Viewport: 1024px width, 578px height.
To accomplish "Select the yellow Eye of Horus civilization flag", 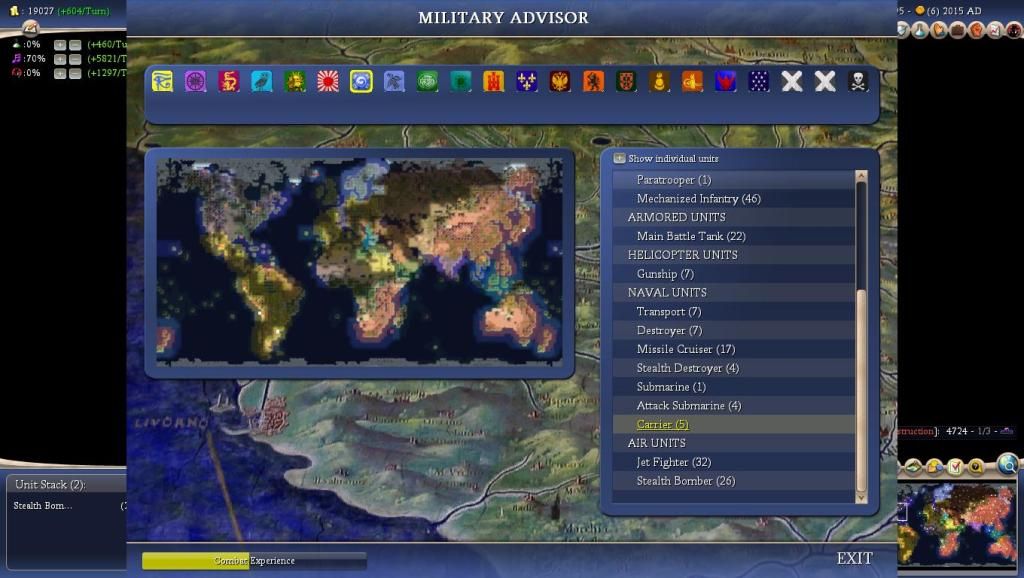I will (x=162, y=82).
